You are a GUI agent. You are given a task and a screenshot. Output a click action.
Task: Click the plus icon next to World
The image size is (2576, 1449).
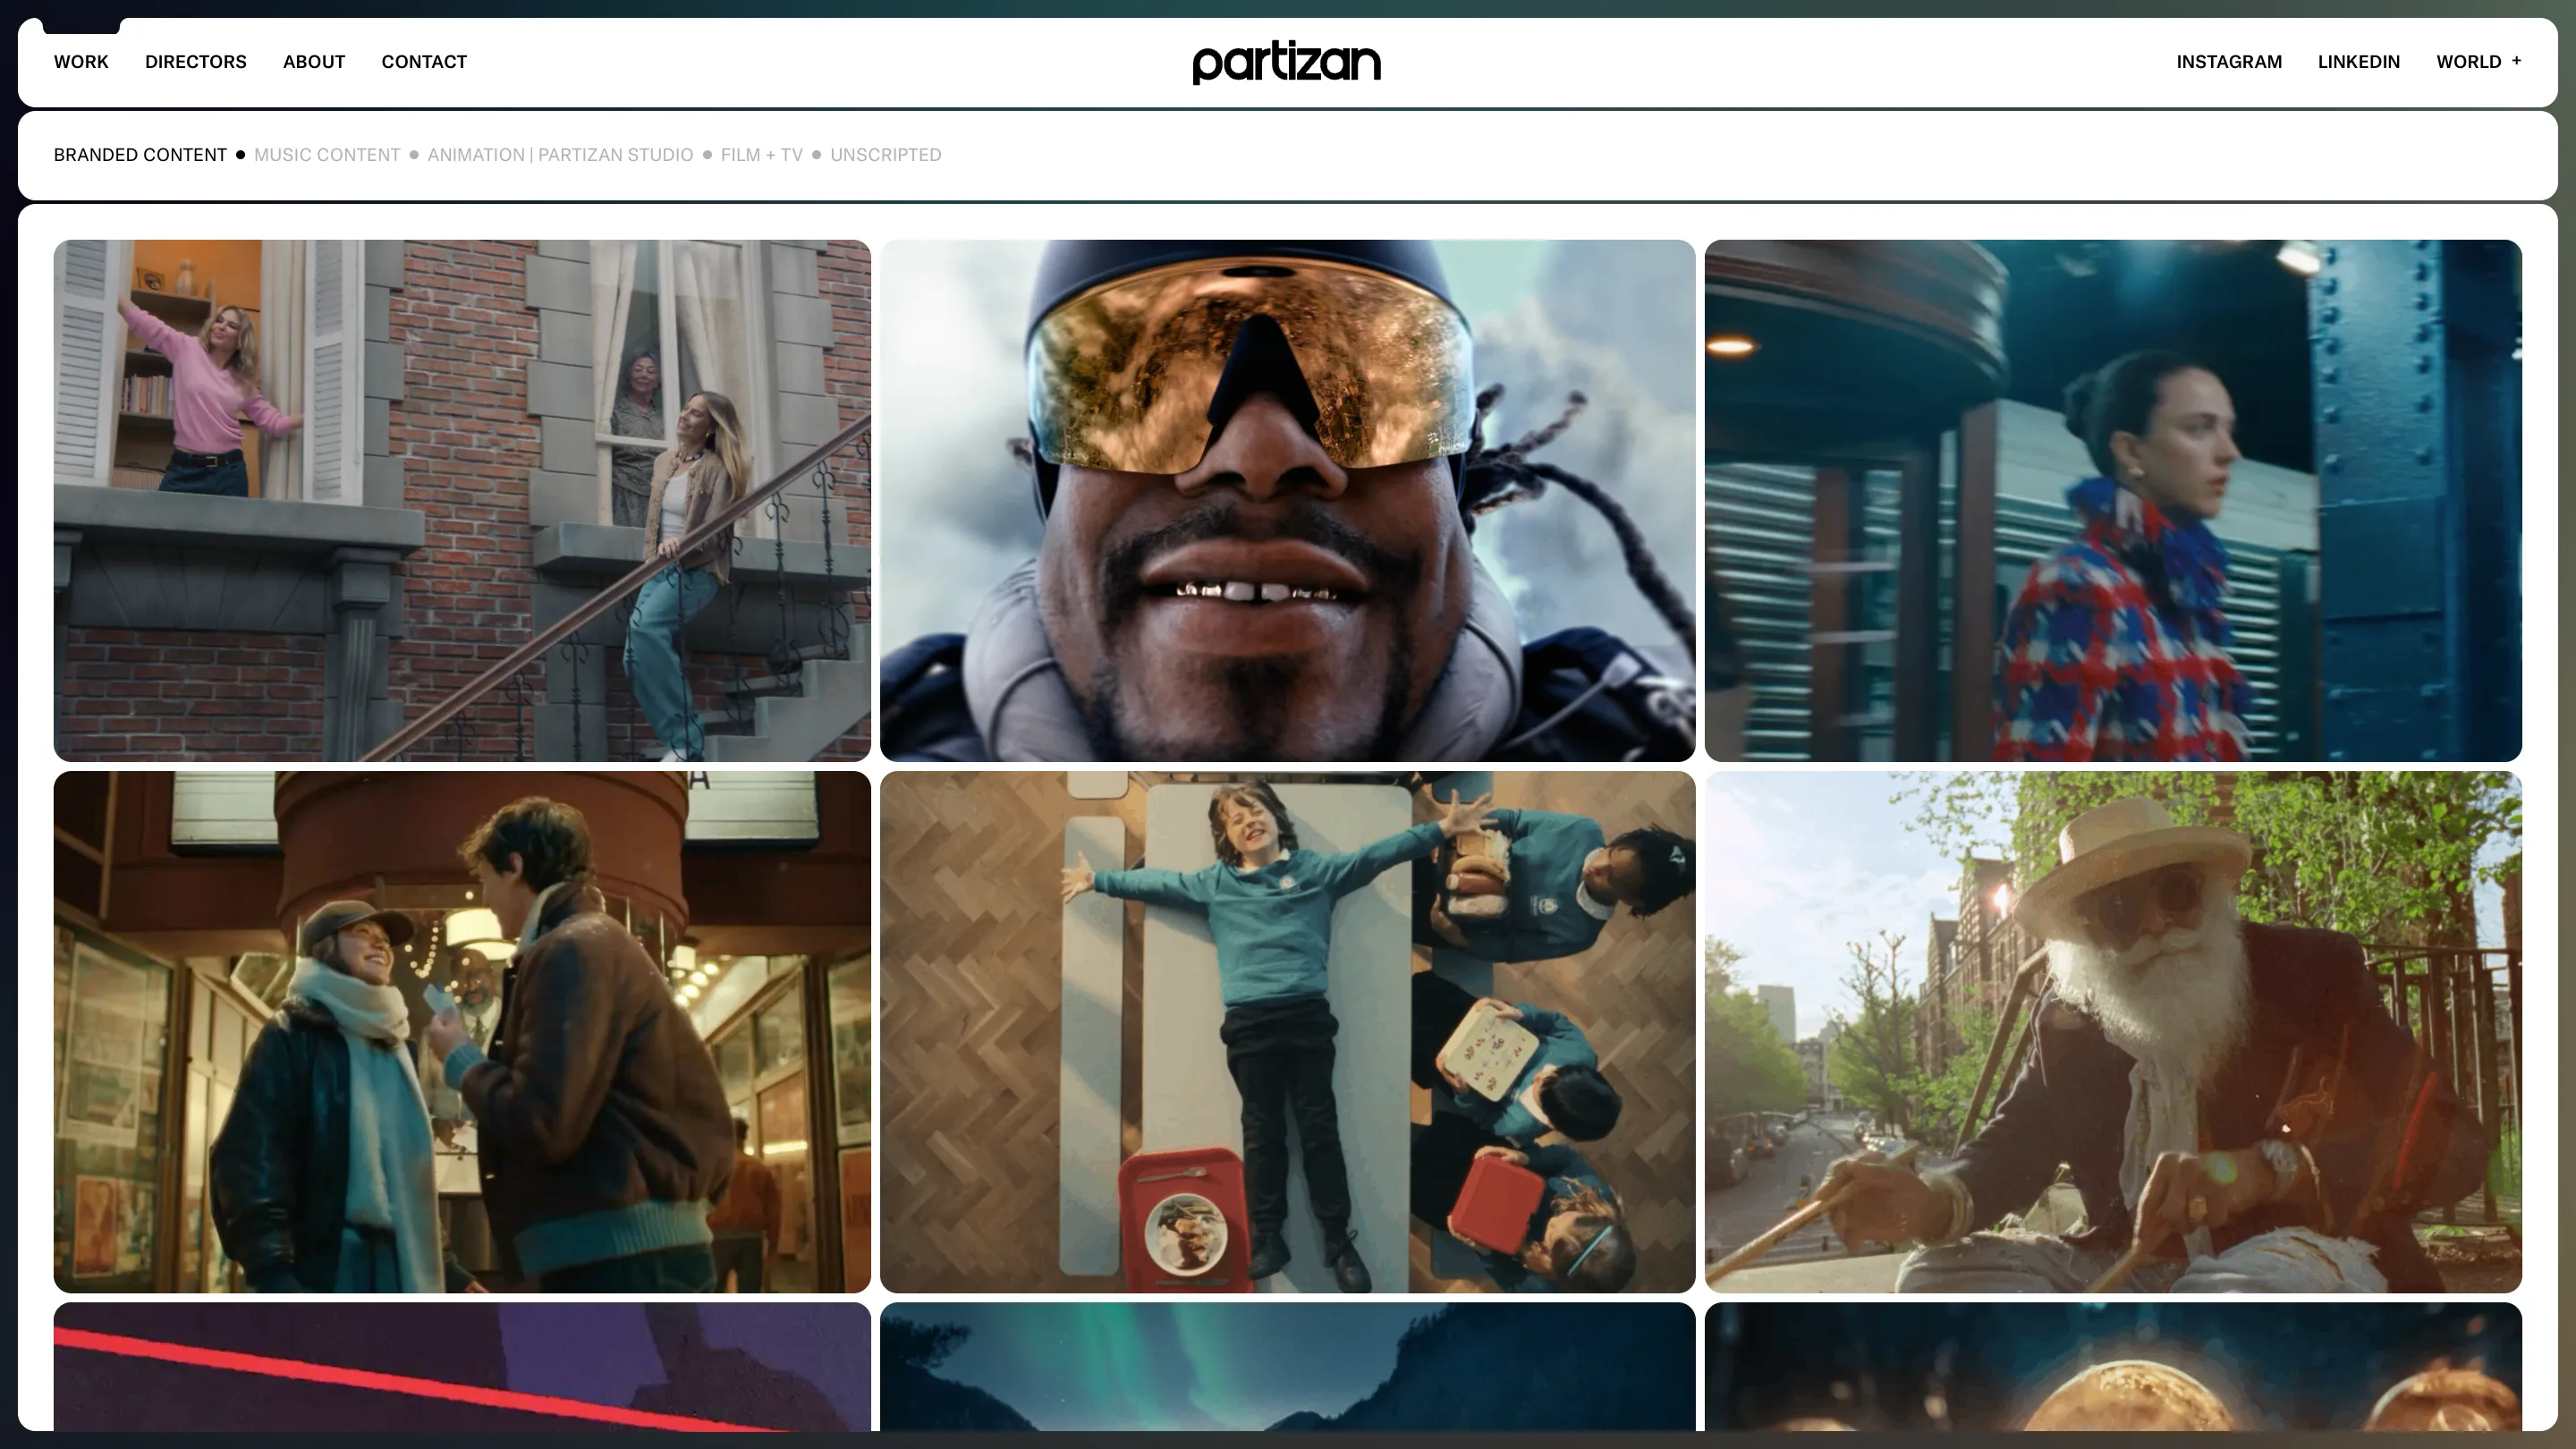(2516, 61)
